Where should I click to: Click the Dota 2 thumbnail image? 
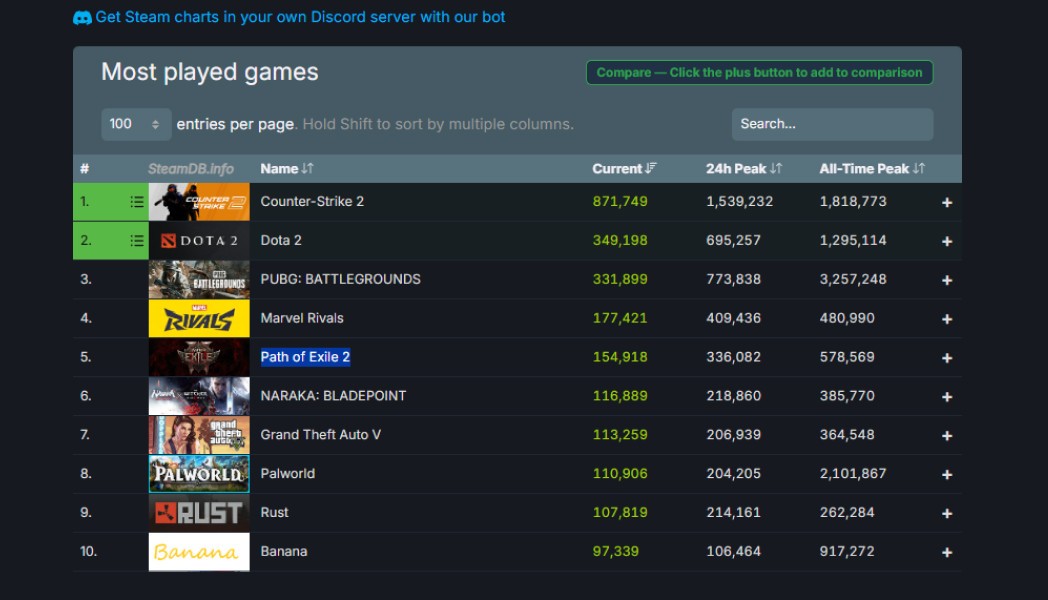[199, 241]
